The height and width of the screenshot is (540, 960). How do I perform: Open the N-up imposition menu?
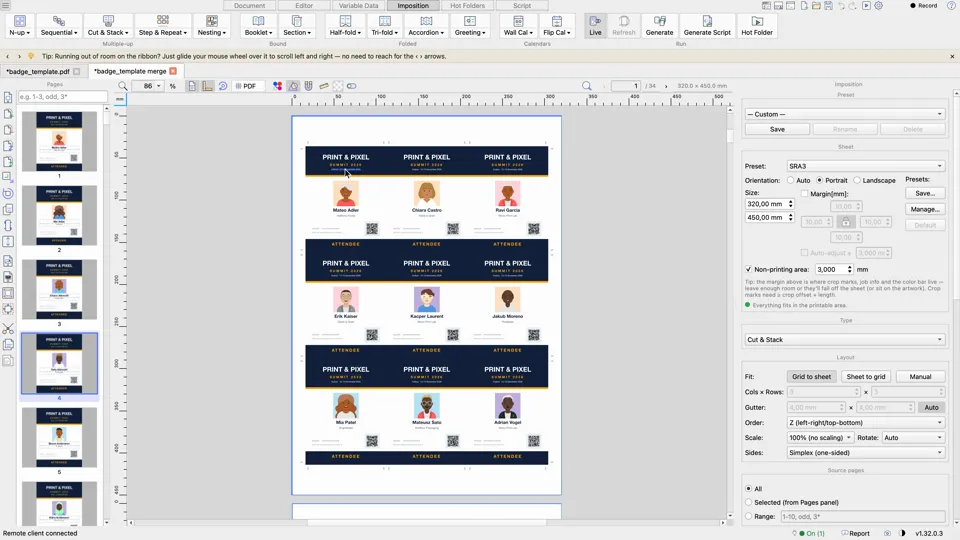(x=20, y=26)
